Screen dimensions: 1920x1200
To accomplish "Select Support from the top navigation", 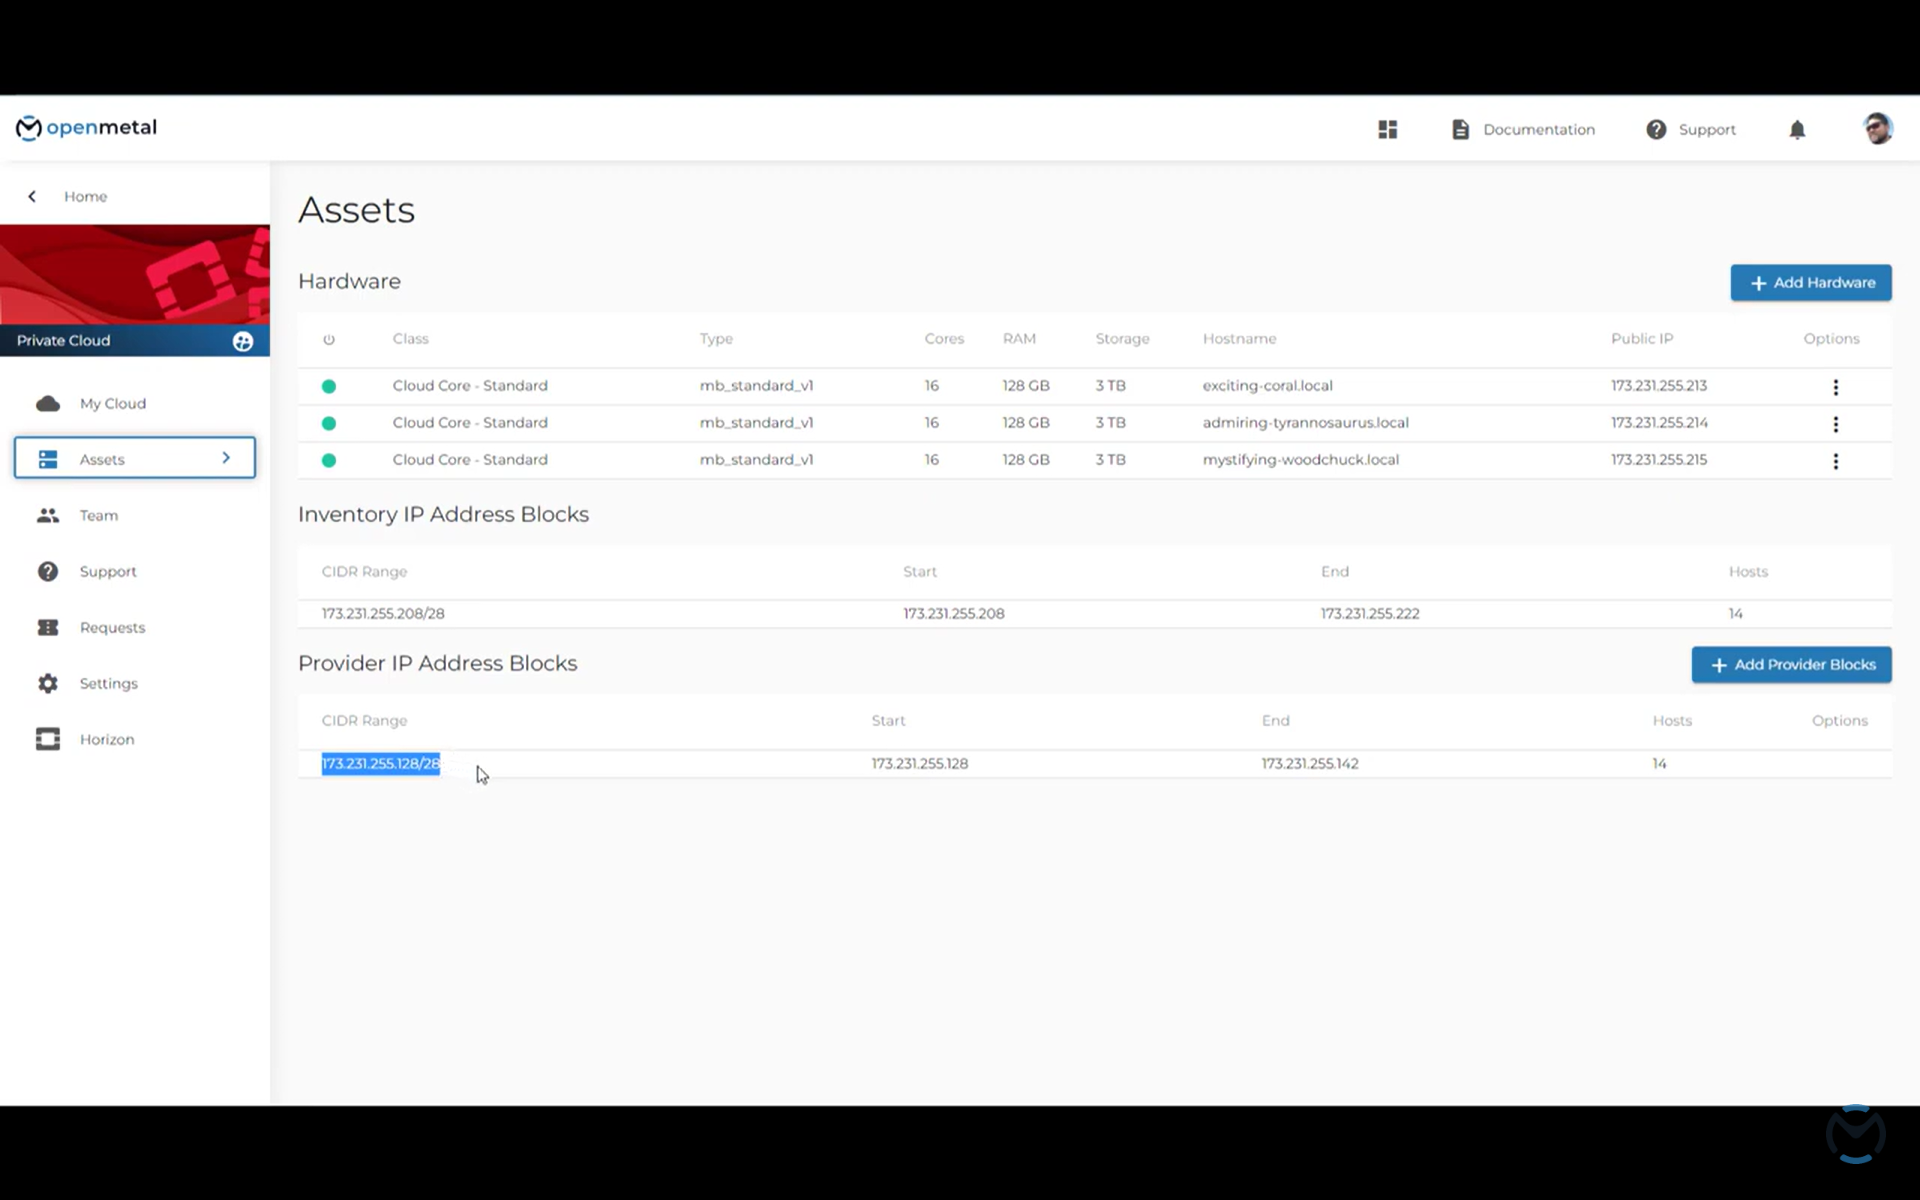I will [x=1691, y=129].
